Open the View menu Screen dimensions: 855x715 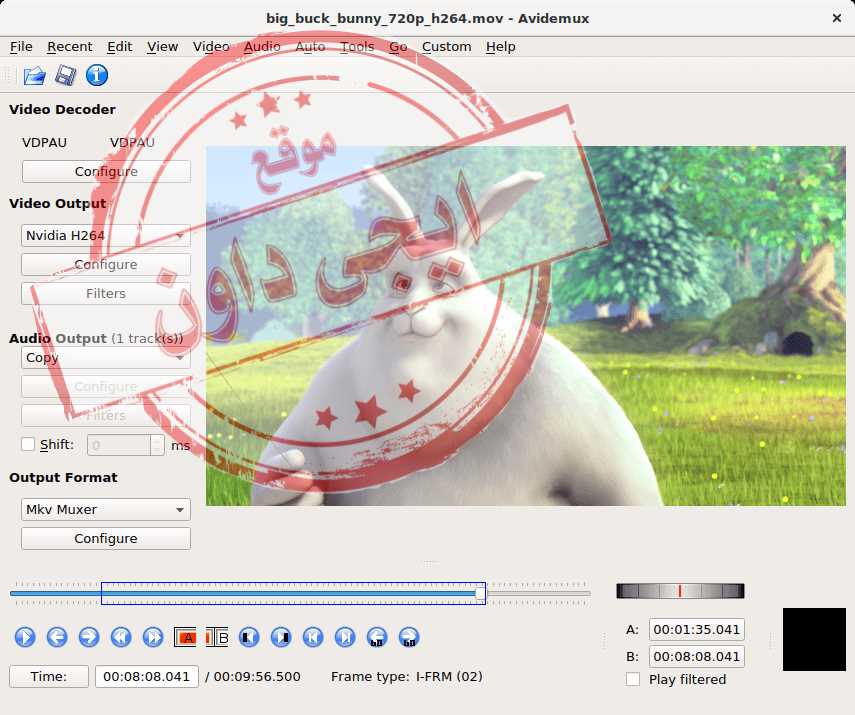[x=162, y=47]
